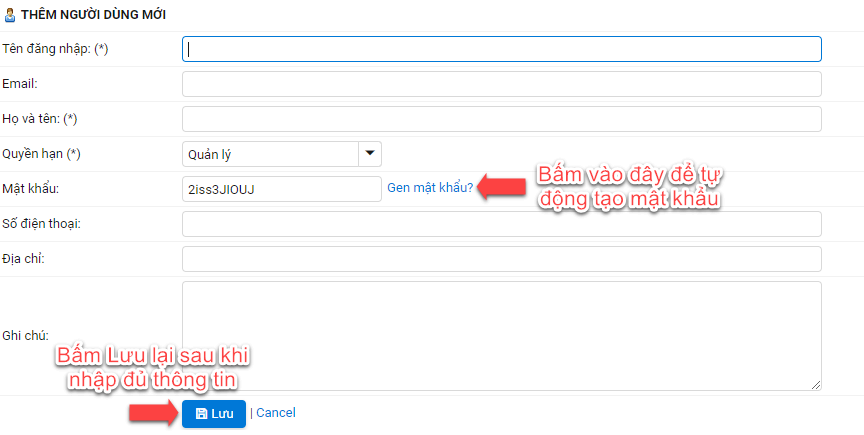Grab the Ghi chú textarea resize handle
Screen dimensions: 864x435
816,385
